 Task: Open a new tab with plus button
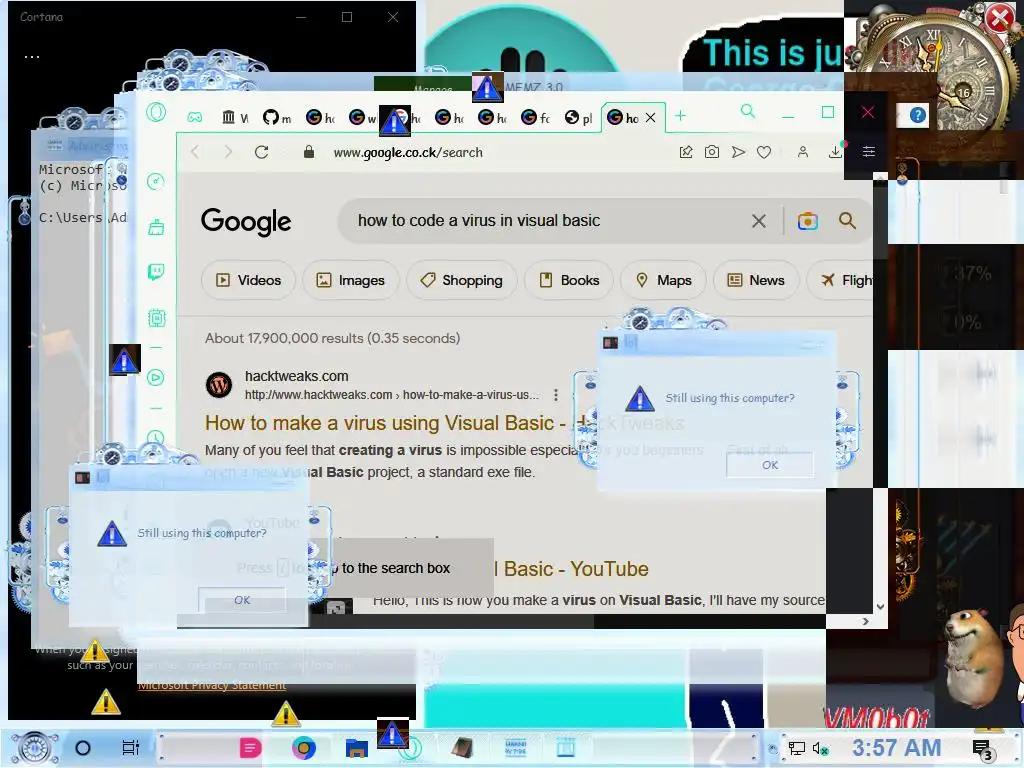tap(680, 116)
